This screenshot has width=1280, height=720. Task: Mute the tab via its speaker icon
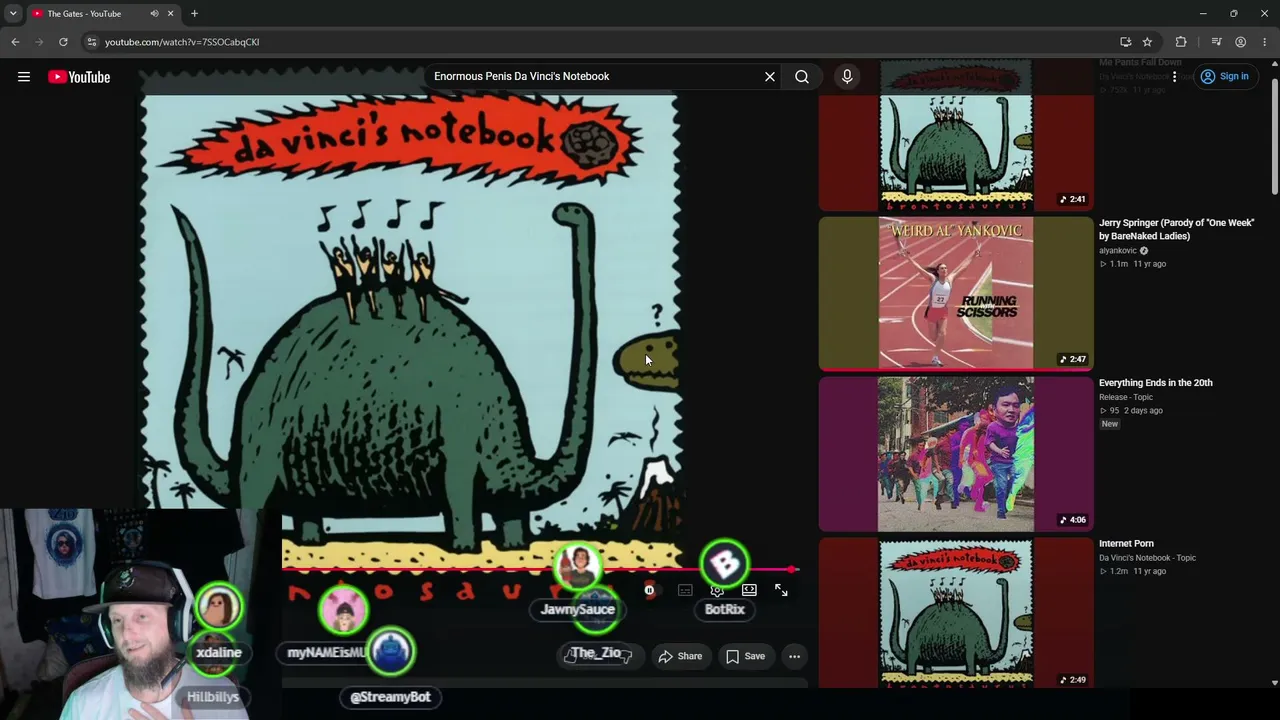(154, 14)
